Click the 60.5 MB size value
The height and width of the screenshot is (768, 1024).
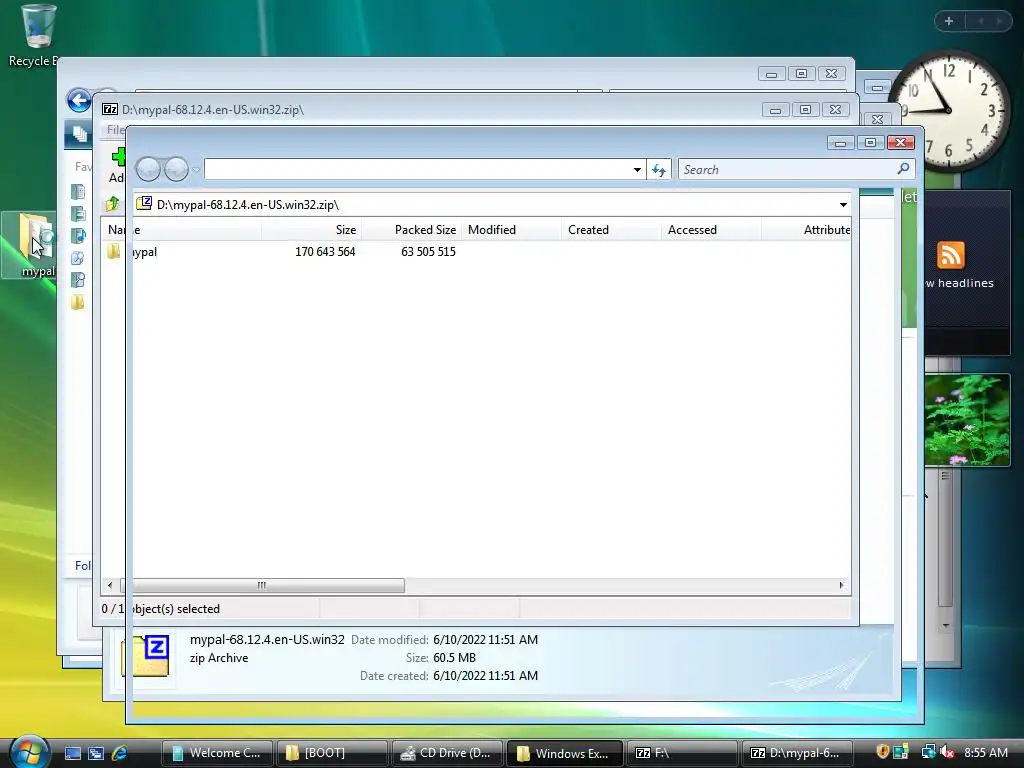pos(455,658)
